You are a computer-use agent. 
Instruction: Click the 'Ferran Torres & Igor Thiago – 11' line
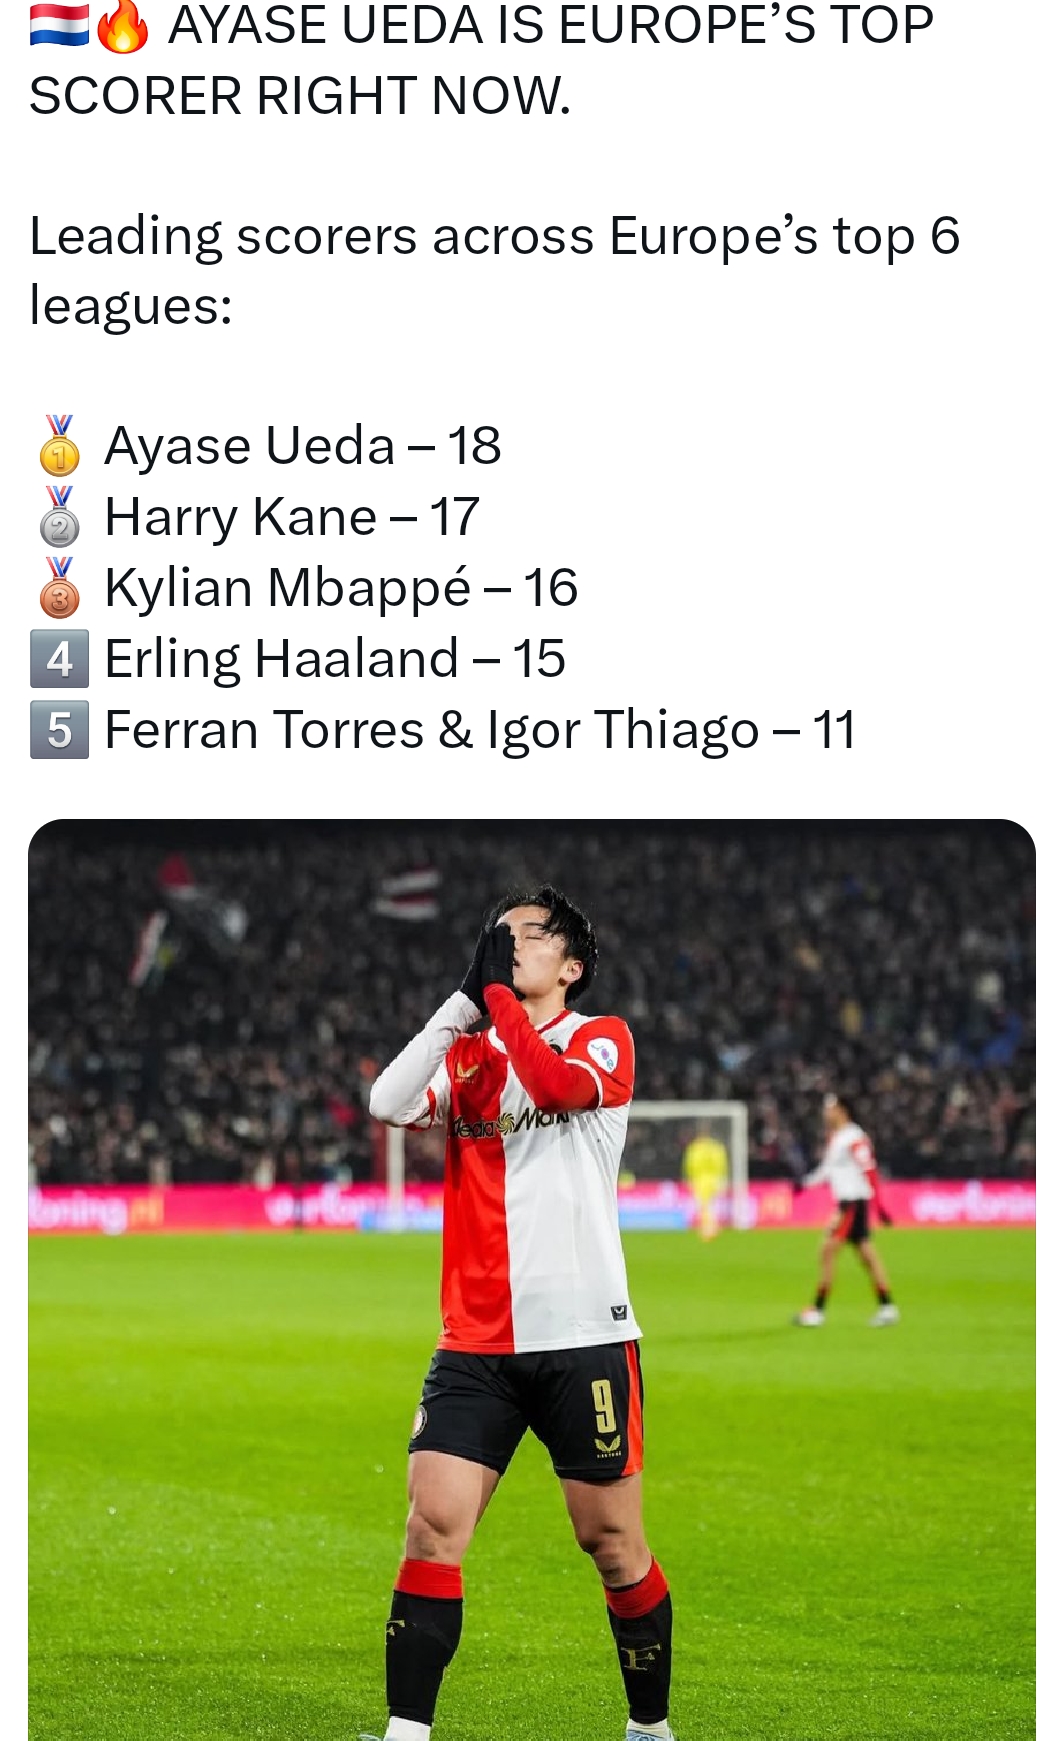[480, 729]
